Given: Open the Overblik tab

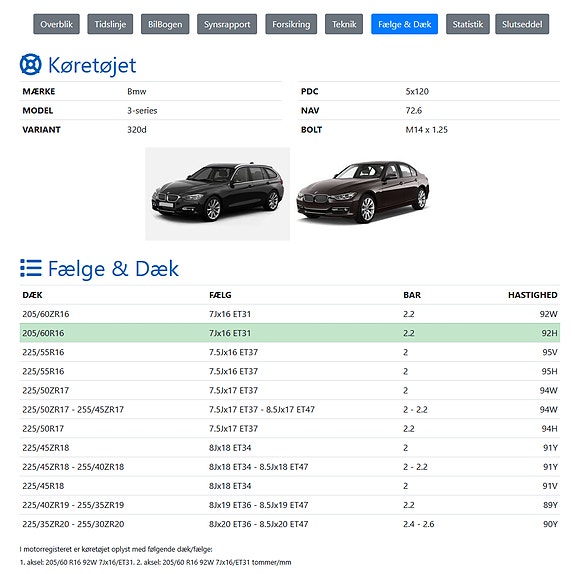Looking at the screenshot, I should click(x=56, y=24).
